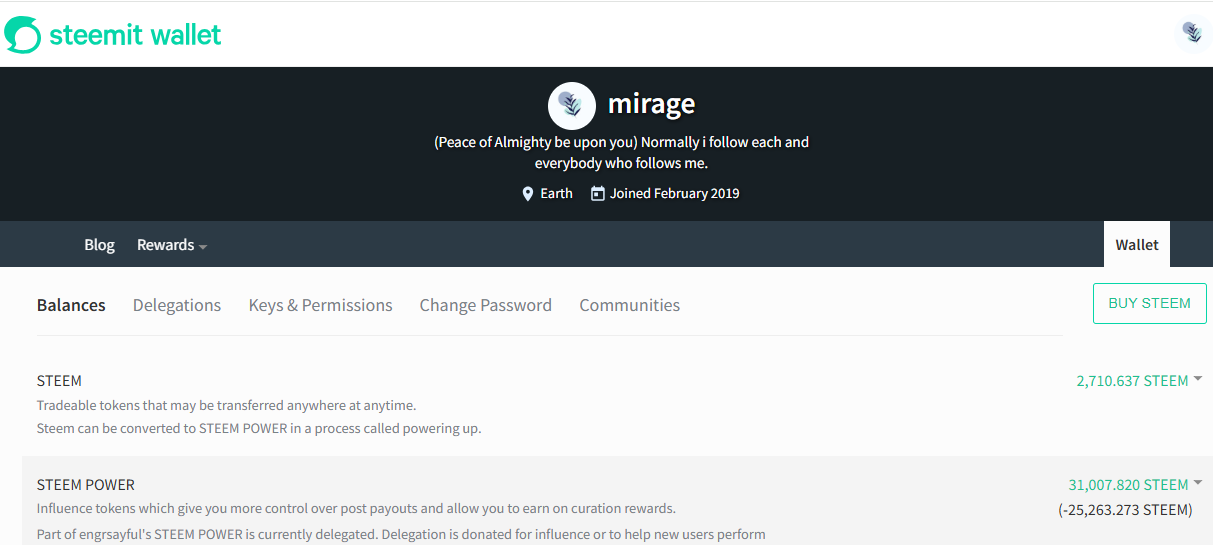Open the Communities tab
The image size is (1213, 545).
630,305
